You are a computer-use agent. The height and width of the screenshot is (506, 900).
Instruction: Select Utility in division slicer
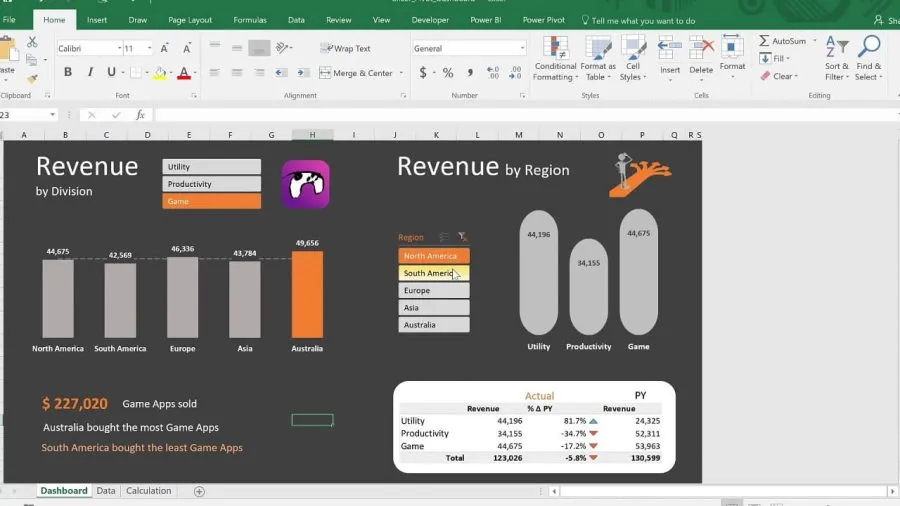click(x=211, y=166)
